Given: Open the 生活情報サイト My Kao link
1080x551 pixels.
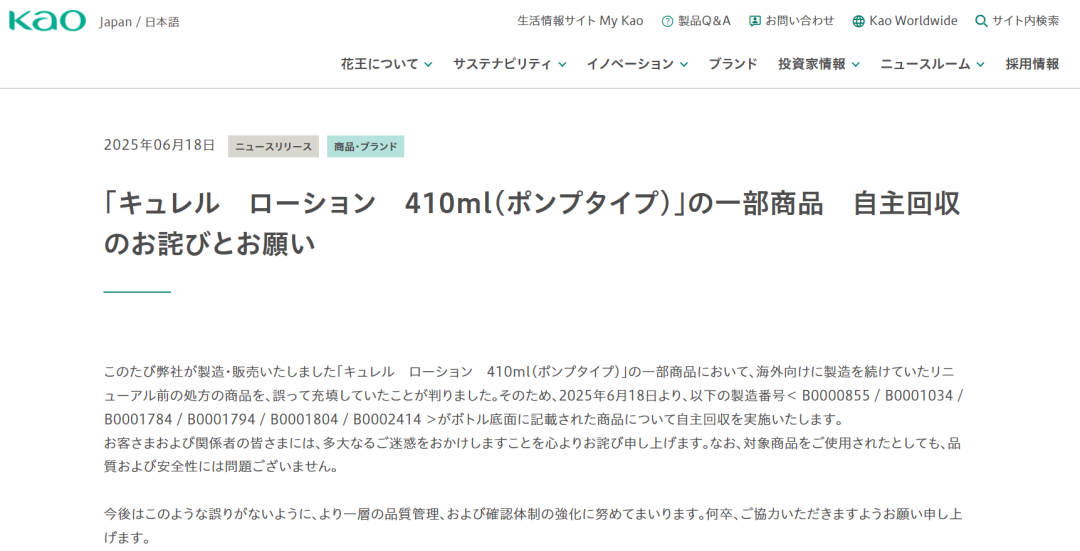Looking at the screenshot, I should click(580, 21).
